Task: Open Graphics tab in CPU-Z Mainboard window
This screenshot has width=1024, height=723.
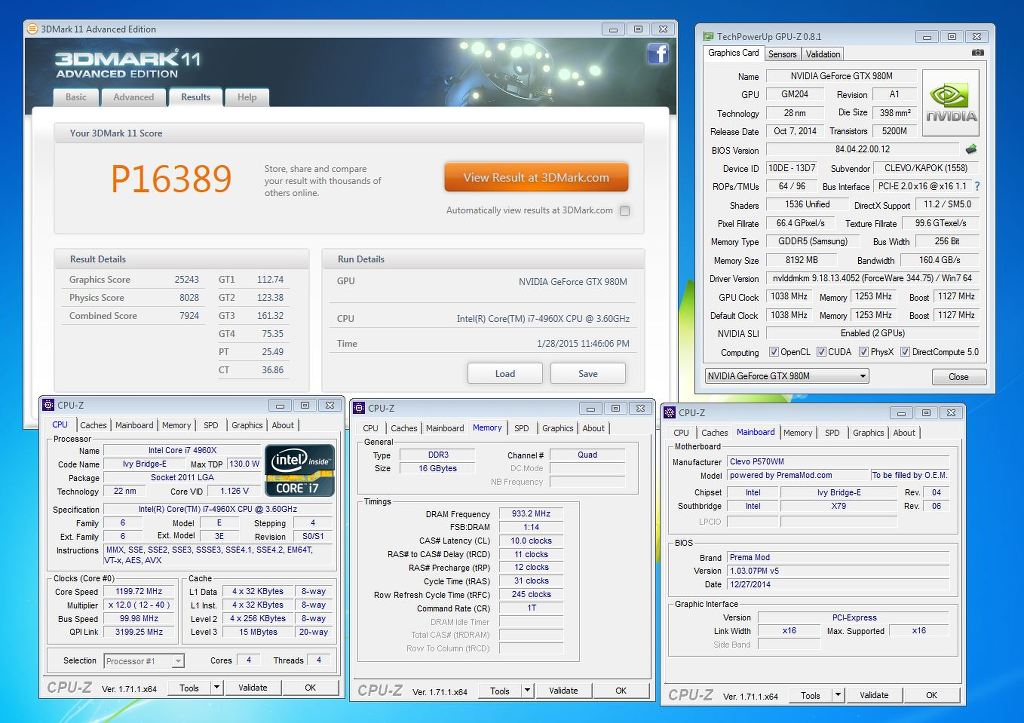Action: tap(868, 432)
